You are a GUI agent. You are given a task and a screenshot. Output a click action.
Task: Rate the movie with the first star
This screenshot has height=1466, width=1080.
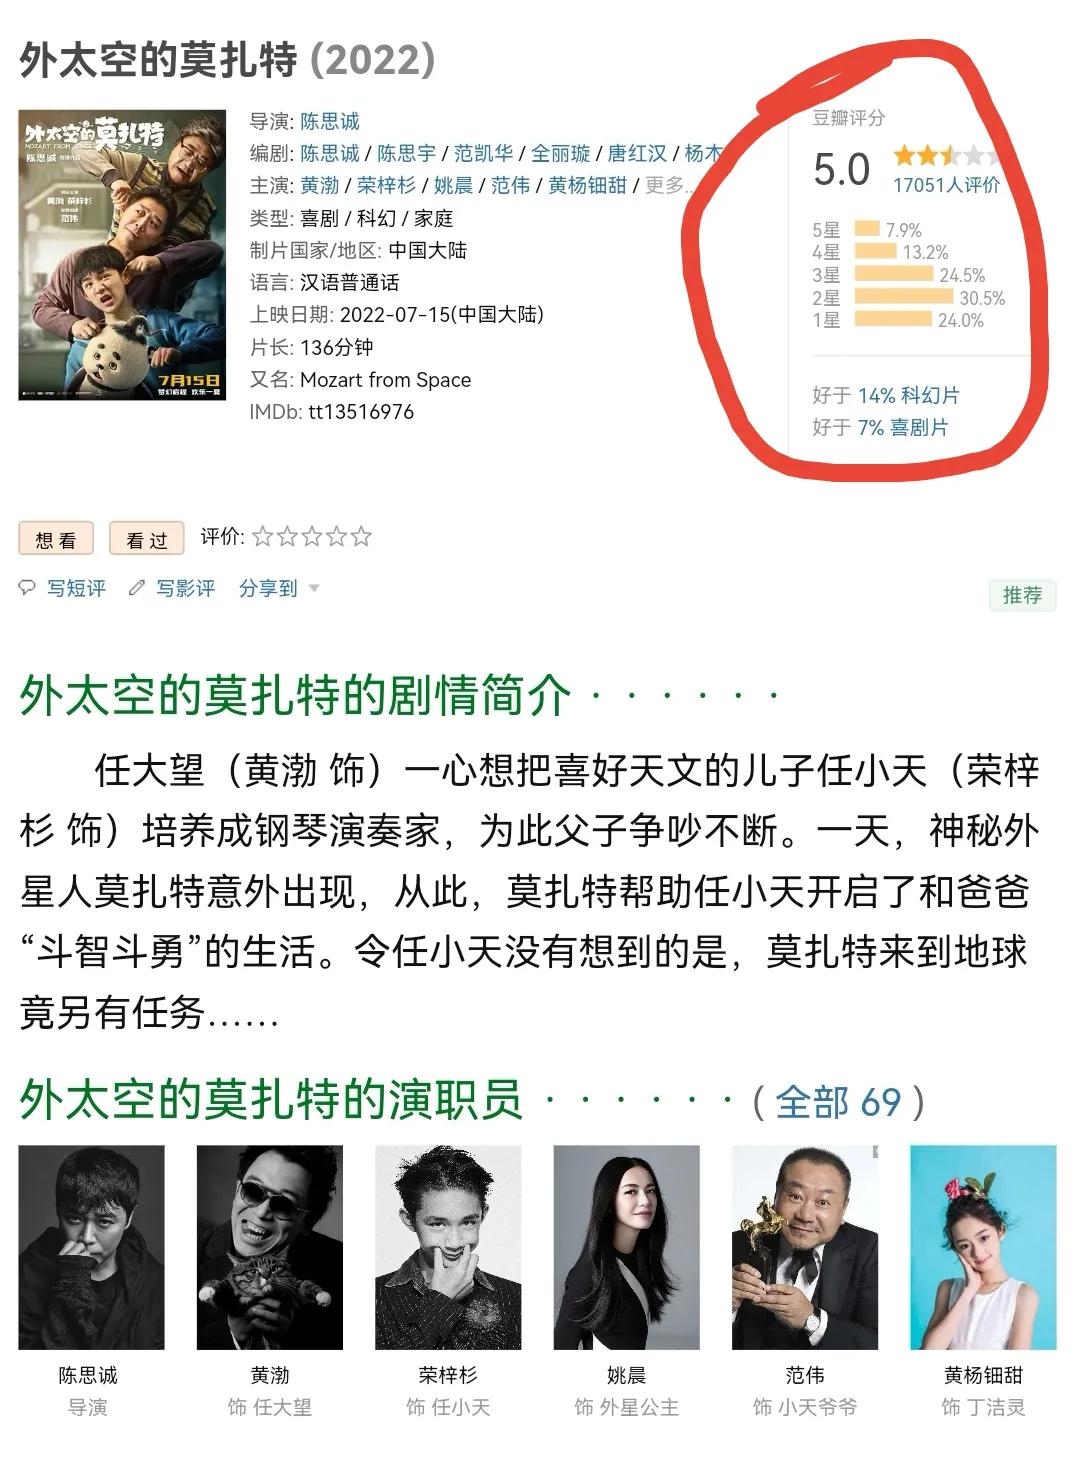(263, 537)
